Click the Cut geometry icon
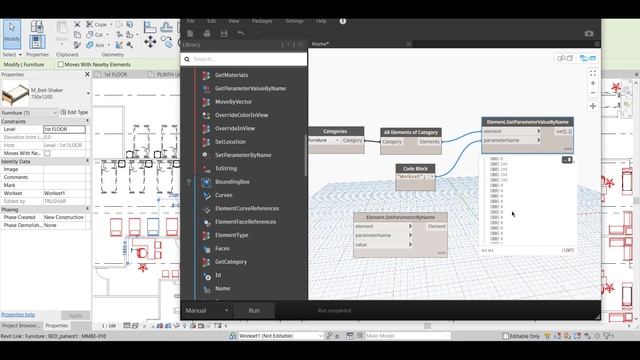The image size is (640, 360). coord(89,35)
